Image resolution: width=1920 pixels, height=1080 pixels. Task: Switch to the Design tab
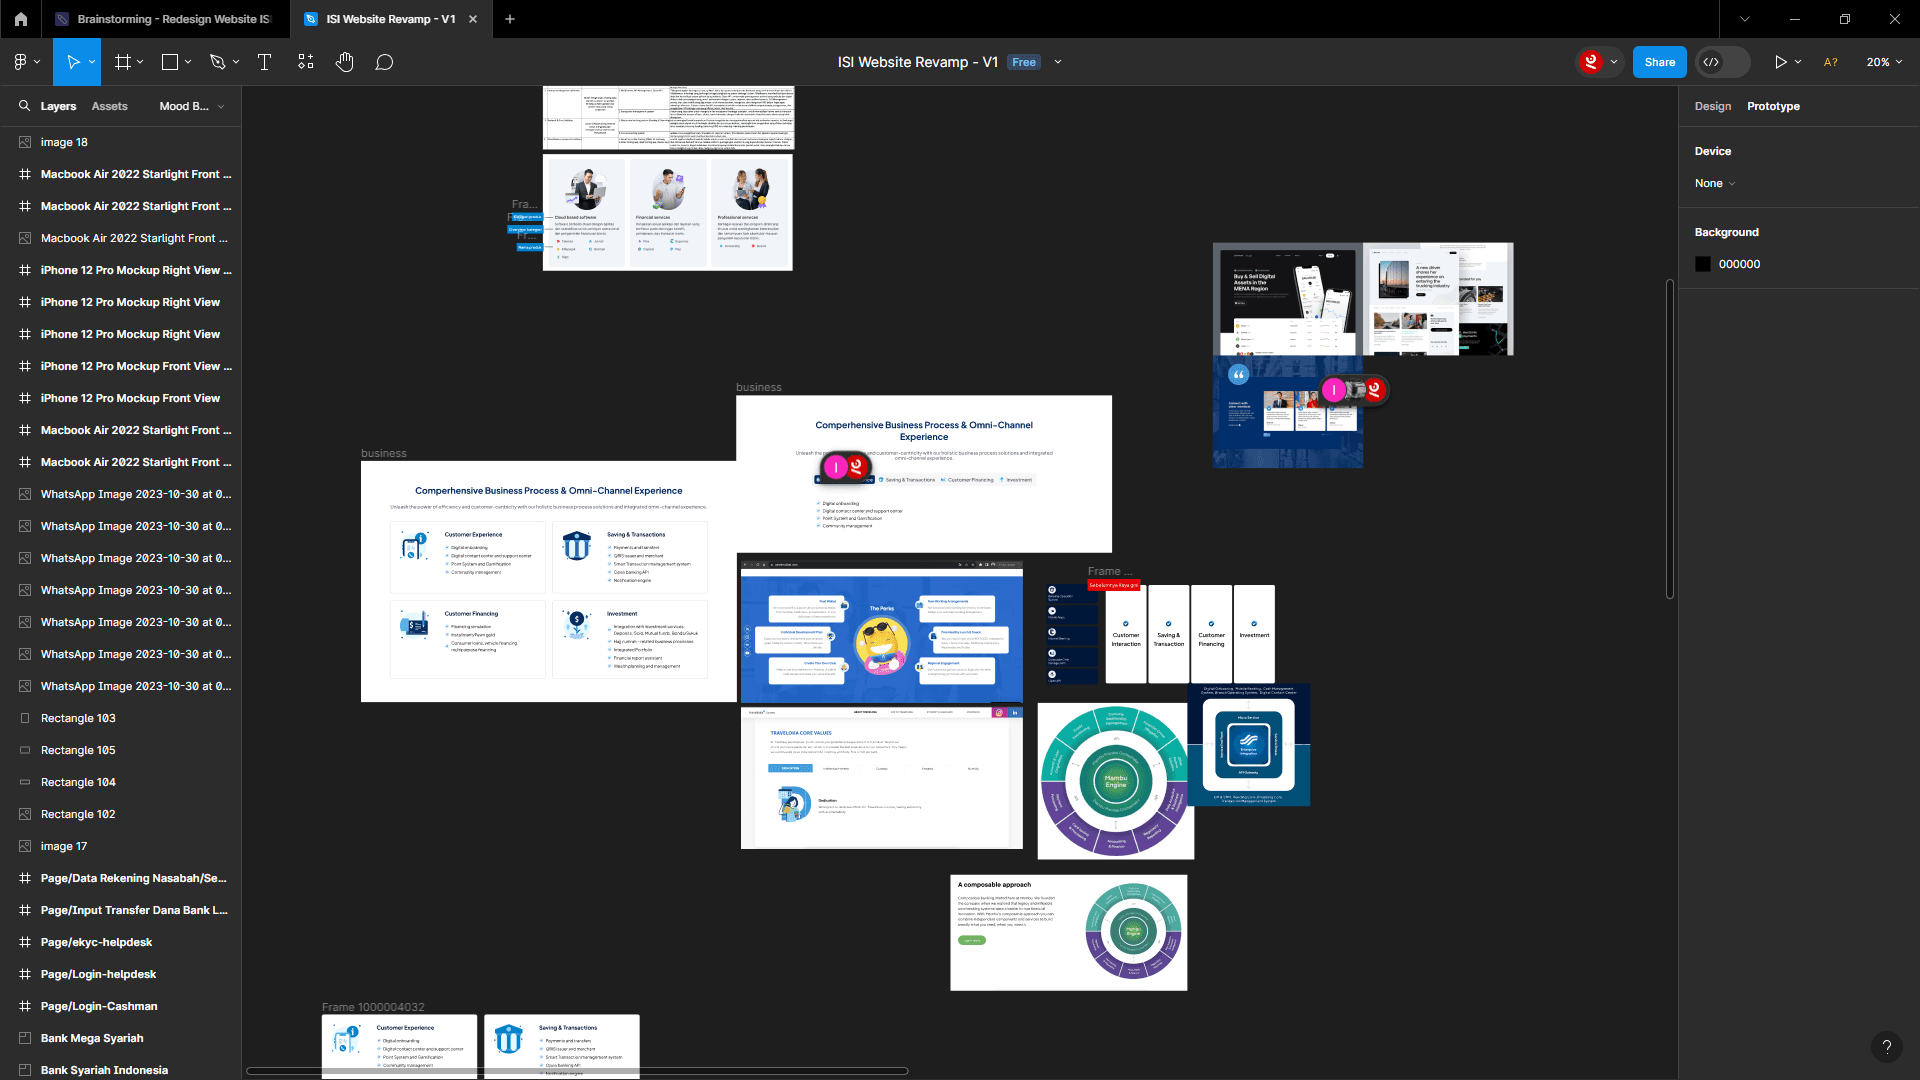coord(1712,106)
